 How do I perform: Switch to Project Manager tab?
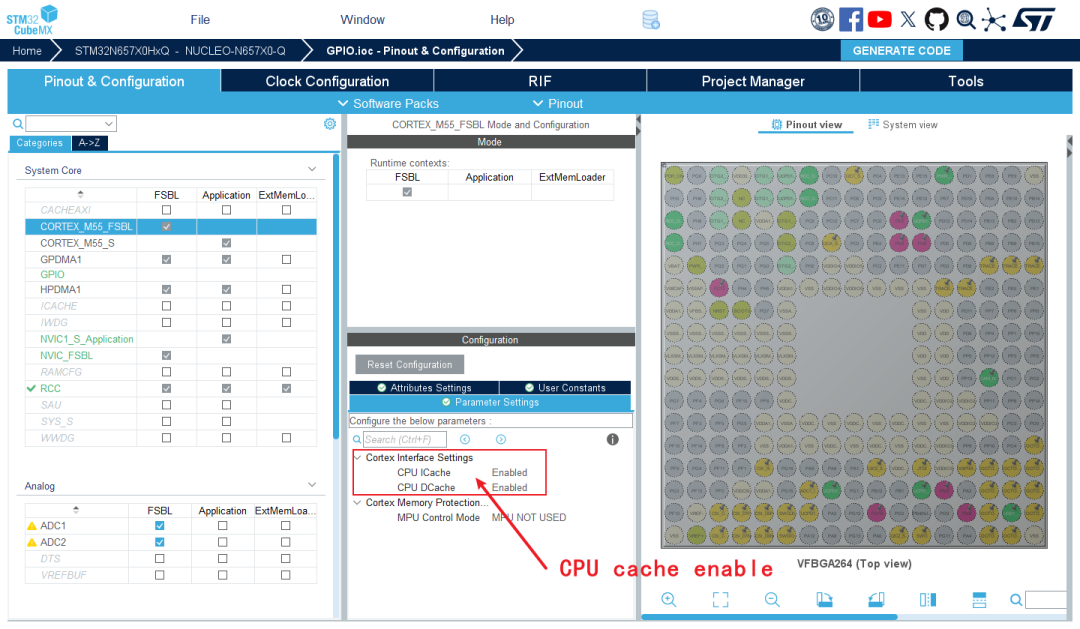(x=753, y=81)
